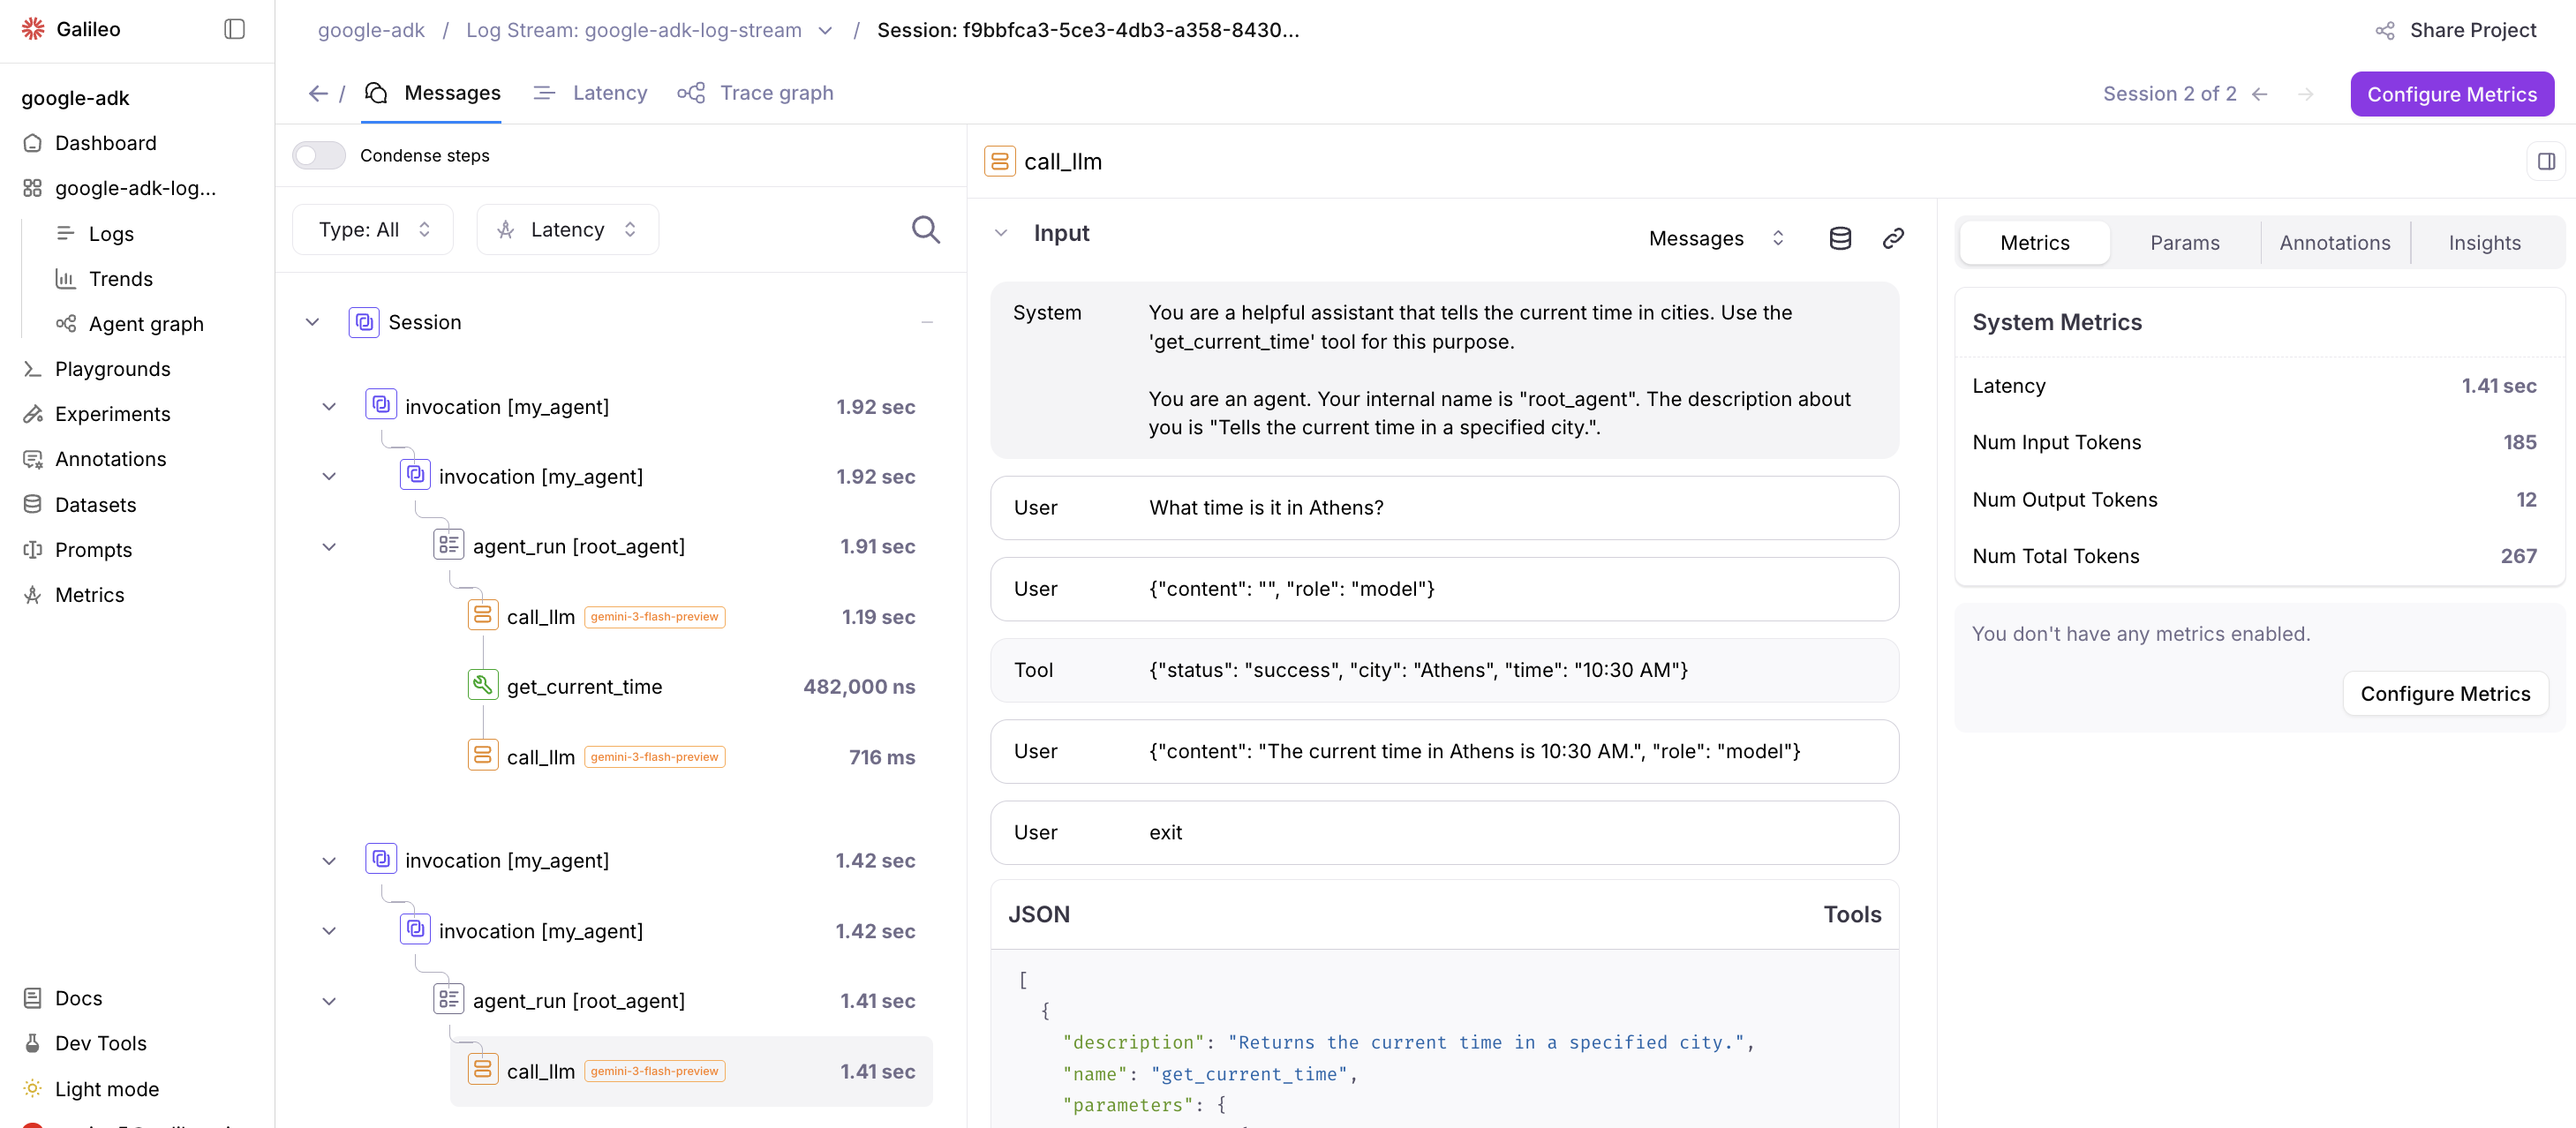Open Log Stream selector dropdown in breadcrumb
This screenshot has height=1128, width=2576.
[x=825, y=30]
